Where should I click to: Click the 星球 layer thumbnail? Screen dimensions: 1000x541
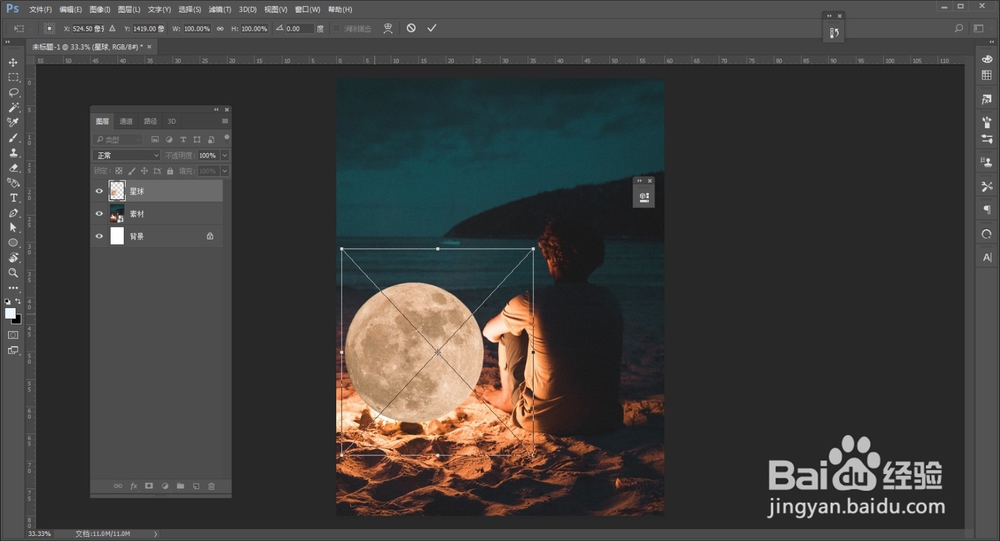(x=117, y=191)
